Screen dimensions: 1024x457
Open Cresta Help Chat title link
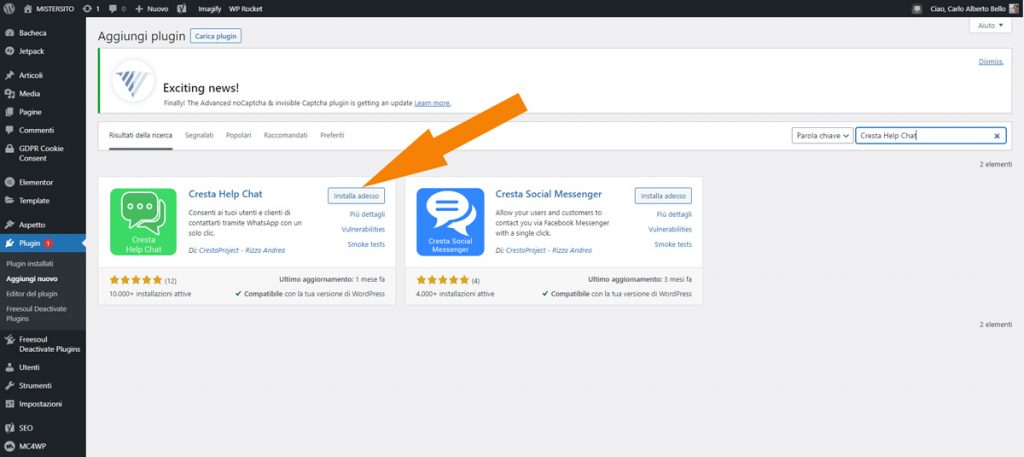coord(225,194)
